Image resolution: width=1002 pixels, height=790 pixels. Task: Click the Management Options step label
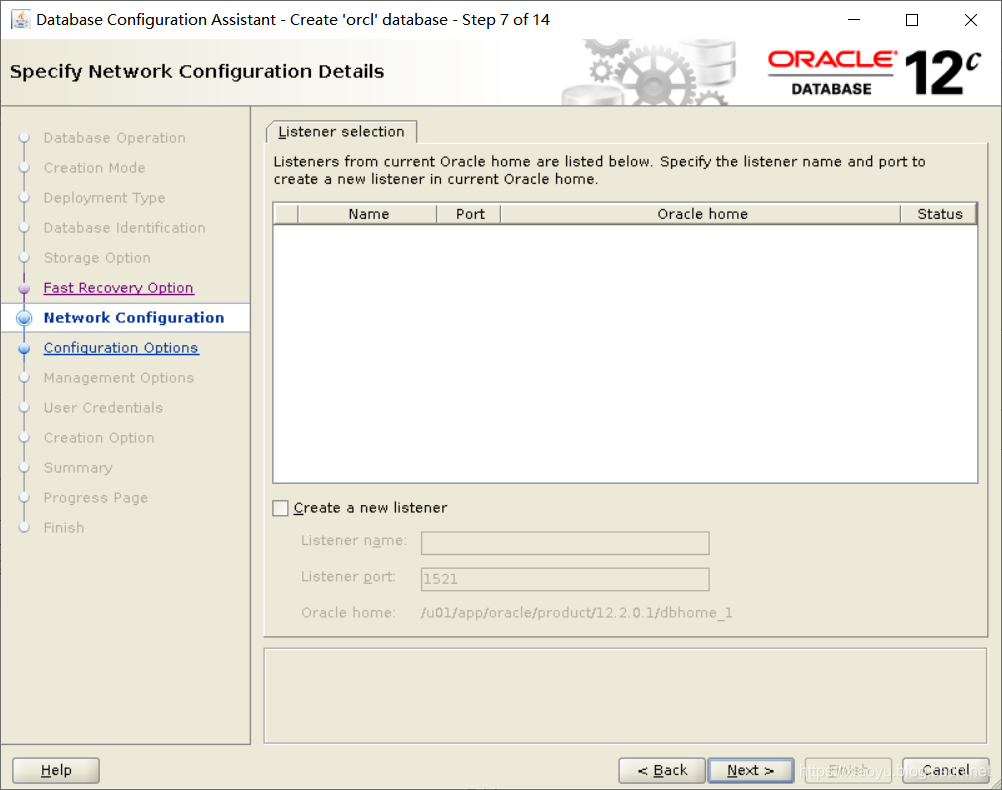click(x=119, y=378)
